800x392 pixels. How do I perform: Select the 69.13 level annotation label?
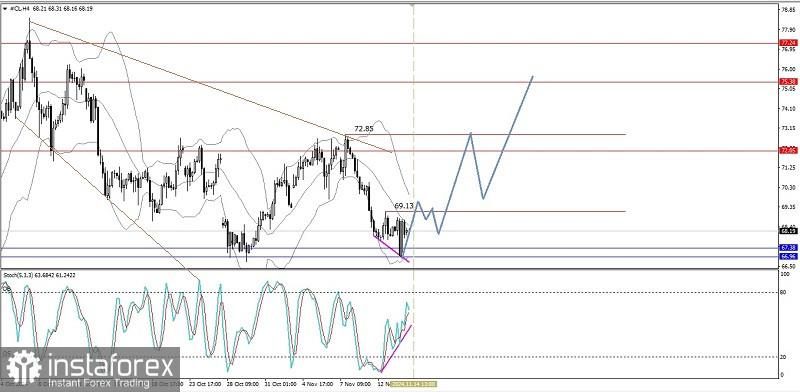[404, 206]
